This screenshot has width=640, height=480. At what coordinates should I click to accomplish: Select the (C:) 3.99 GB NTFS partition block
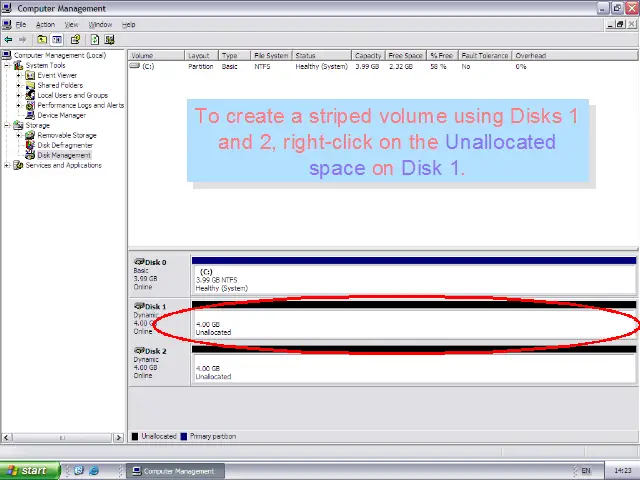tap(414, 276)
